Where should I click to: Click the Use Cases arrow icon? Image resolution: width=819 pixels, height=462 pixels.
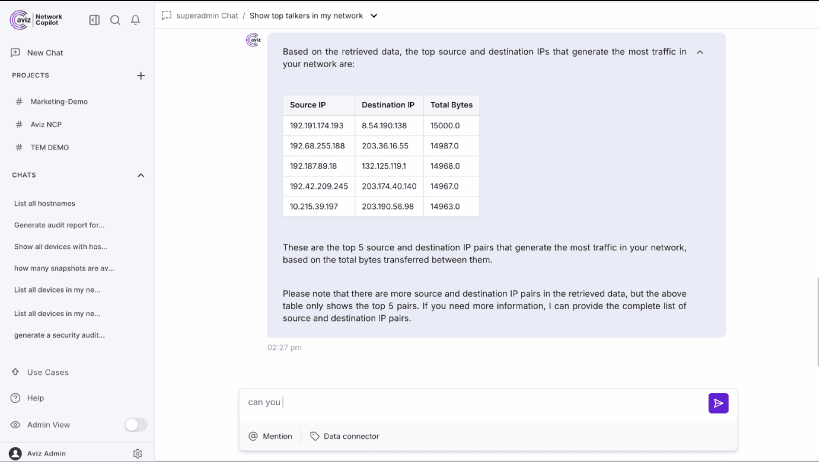tap(15, 372)
